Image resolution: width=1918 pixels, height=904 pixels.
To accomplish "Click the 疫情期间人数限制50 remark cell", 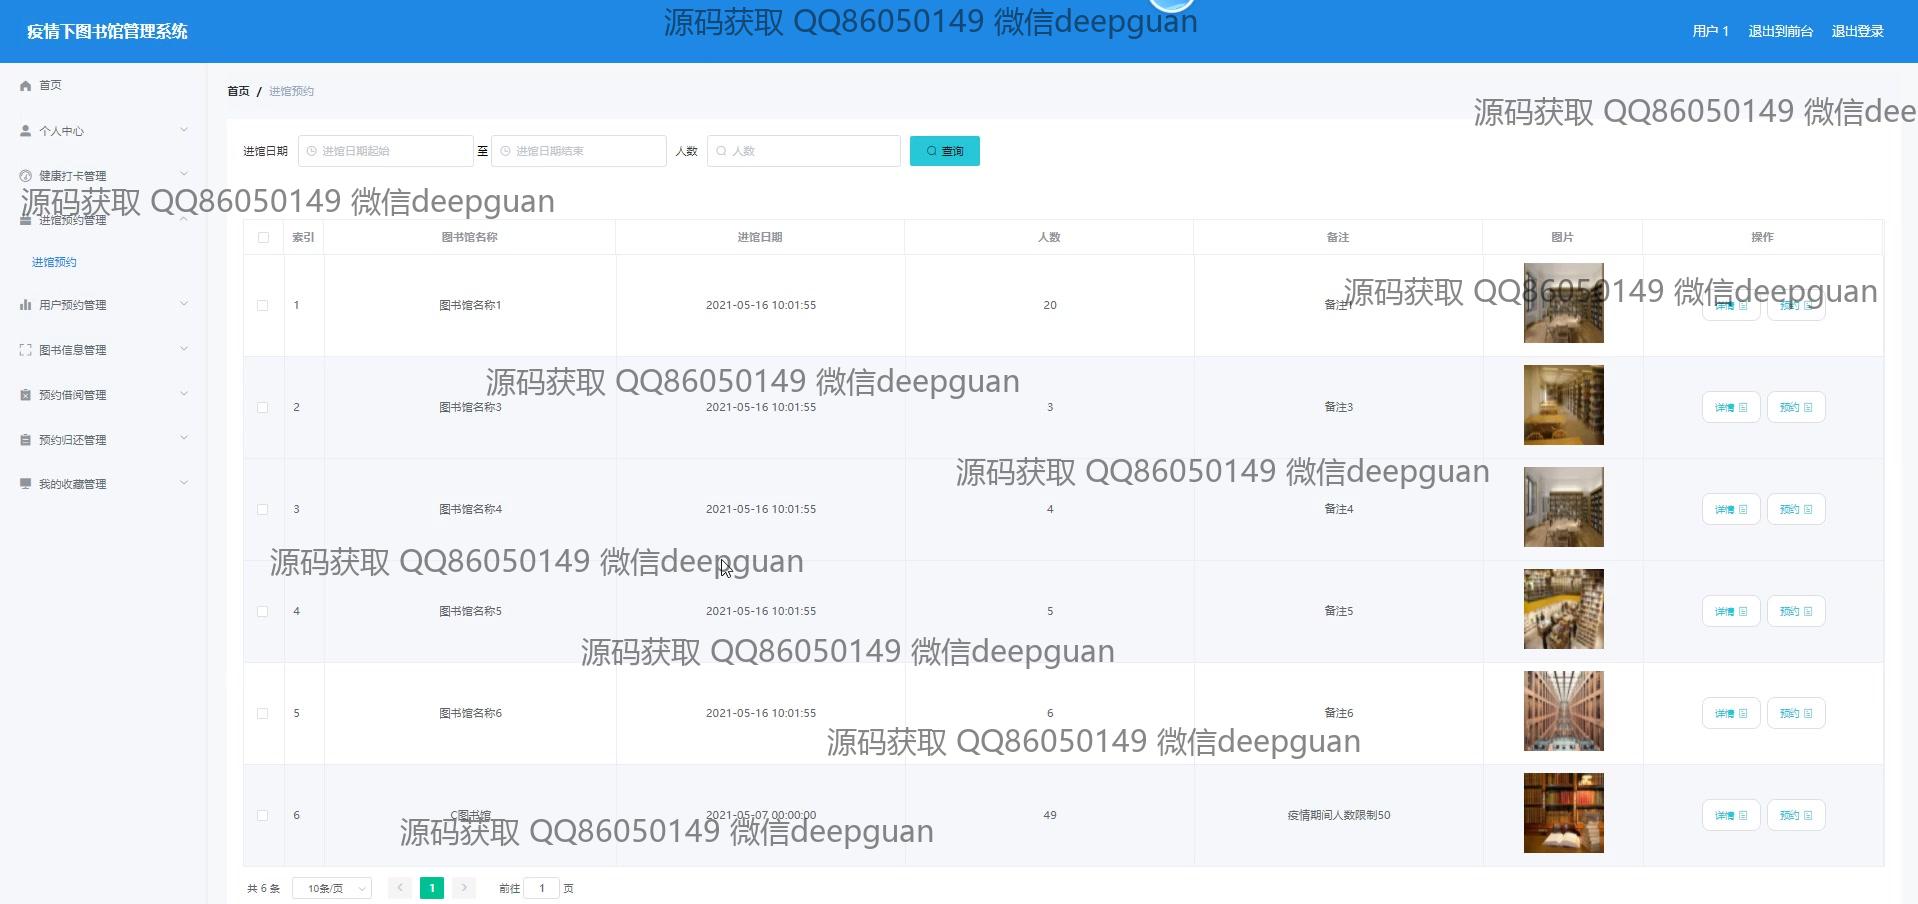I will (1338, 815).
